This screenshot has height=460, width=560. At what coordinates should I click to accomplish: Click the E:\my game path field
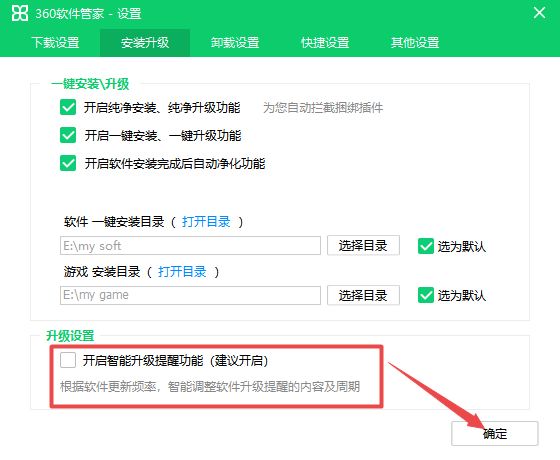tap(190, 295)
